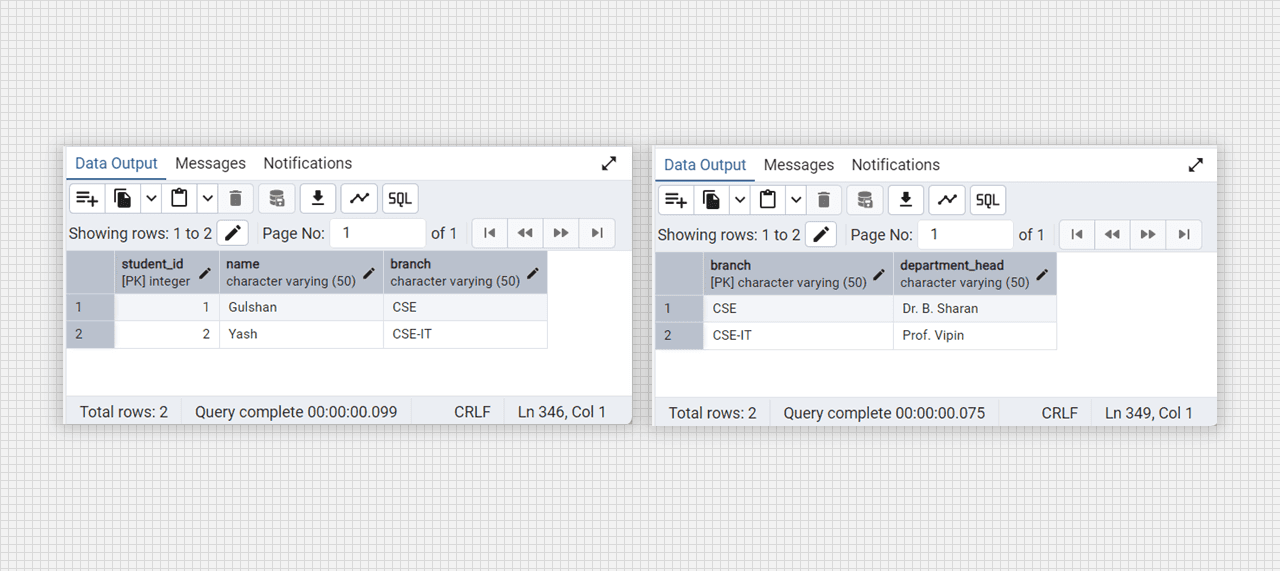Go to next page in right panel
The width and height of the screenshot is (1280, 571).
(1148, 235)
